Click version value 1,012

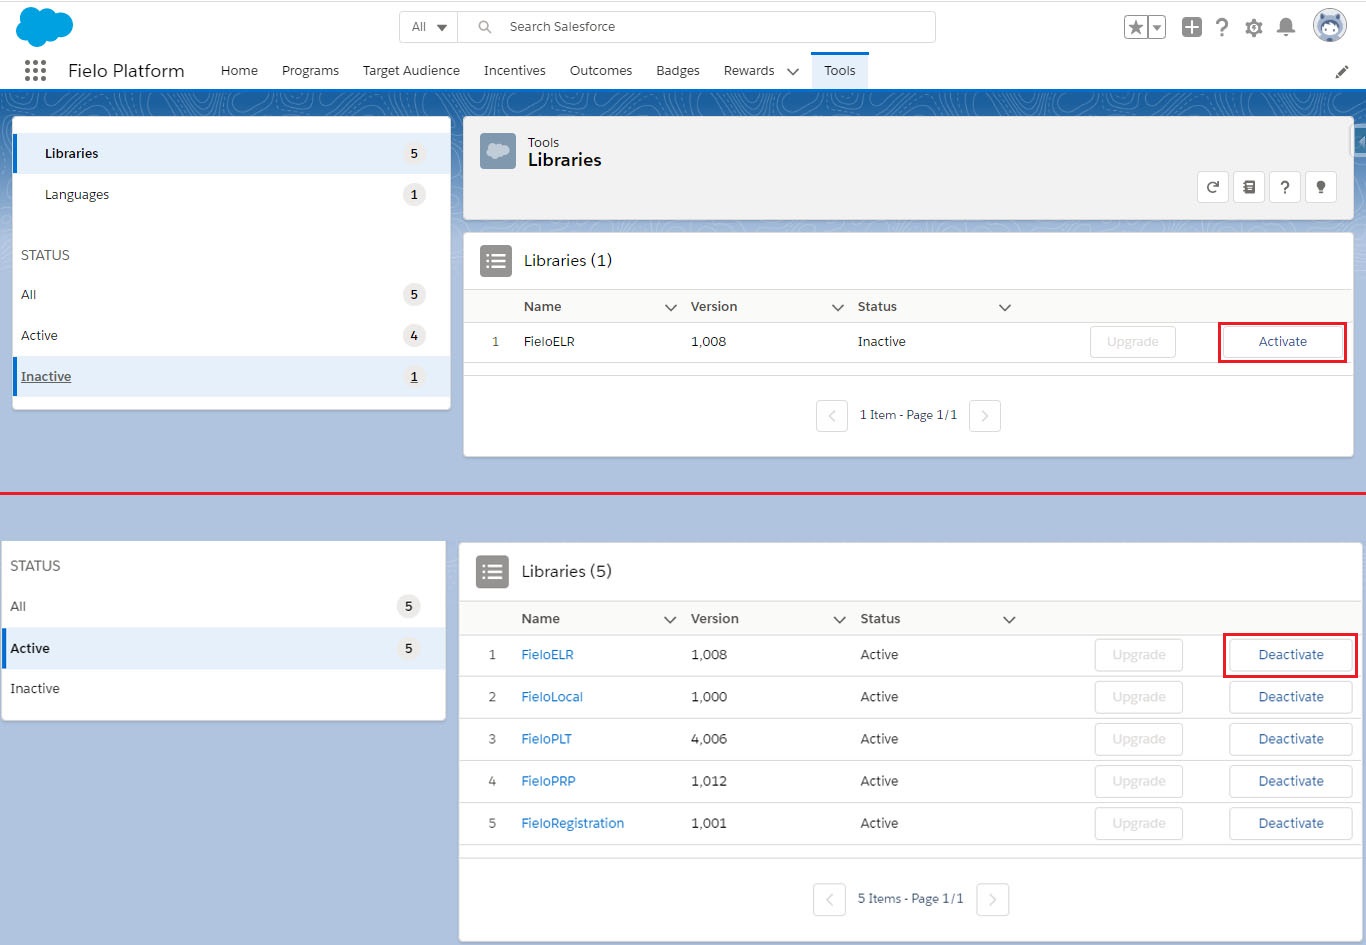pos(709,781)
